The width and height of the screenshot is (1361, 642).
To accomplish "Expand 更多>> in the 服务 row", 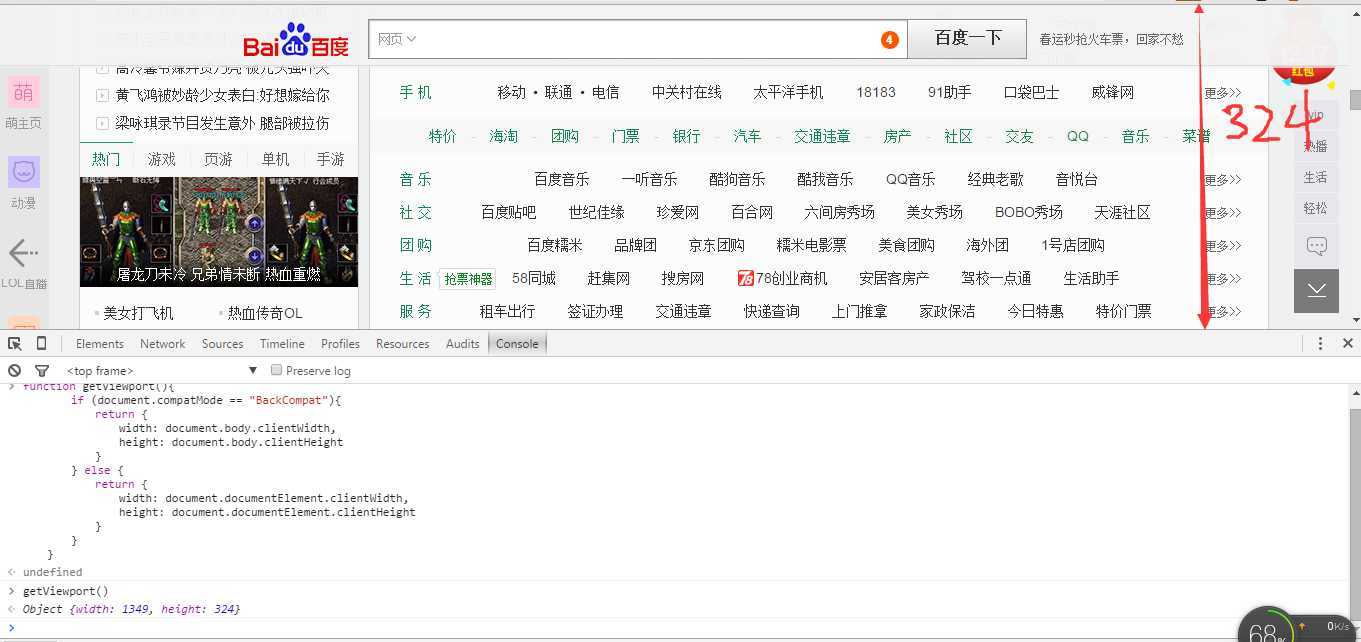I will pos(1223,311).
